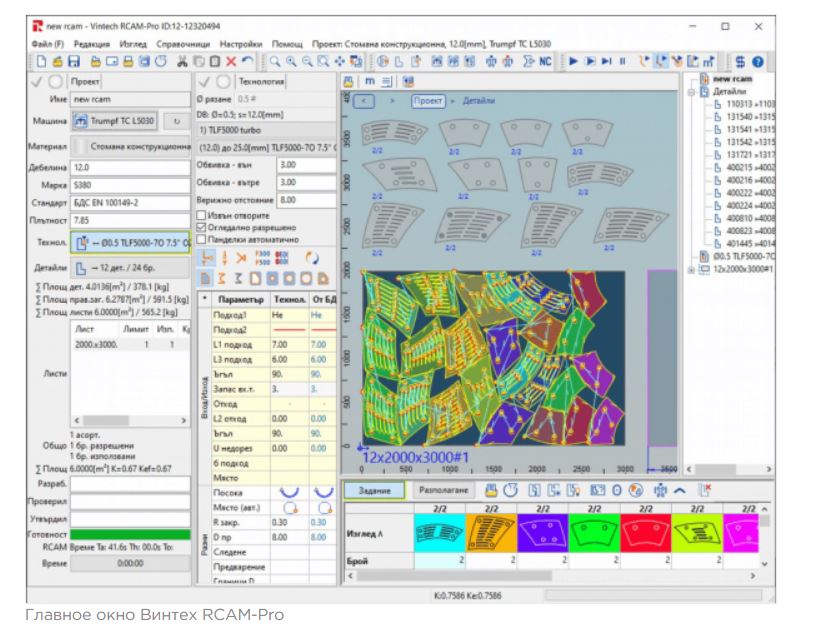Click the circle toggle next to Технология

coord(223,82)
